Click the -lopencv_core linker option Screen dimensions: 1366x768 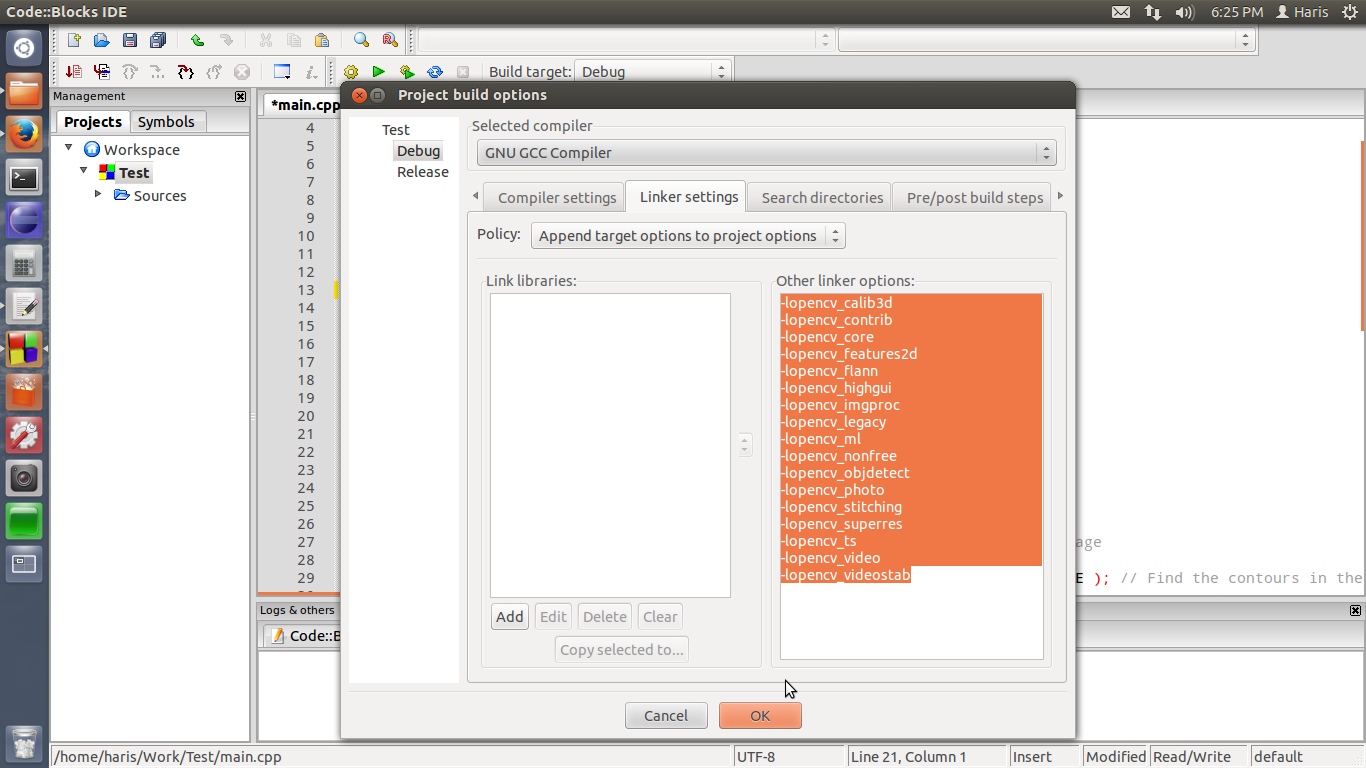point(828,337)
